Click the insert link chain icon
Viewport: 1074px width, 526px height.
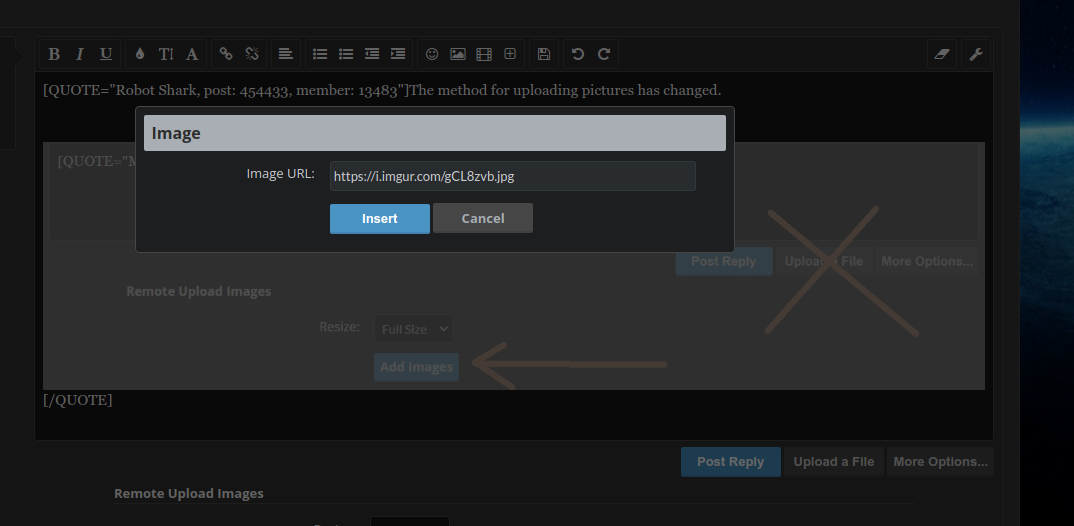[226, 54]
